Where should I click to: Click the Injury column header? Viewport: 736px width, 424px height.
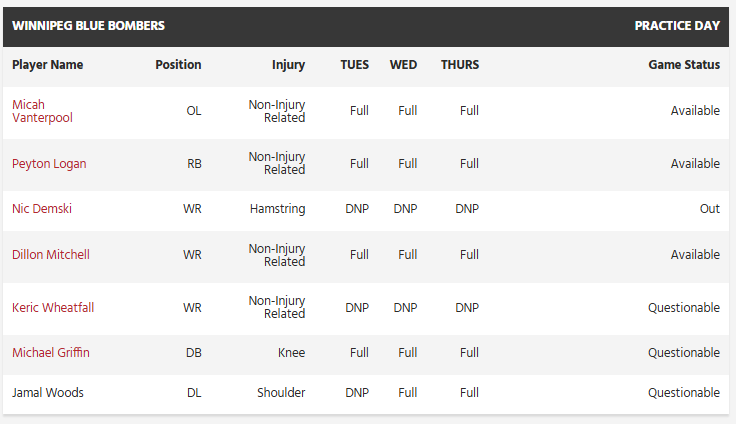click(288, 65)
